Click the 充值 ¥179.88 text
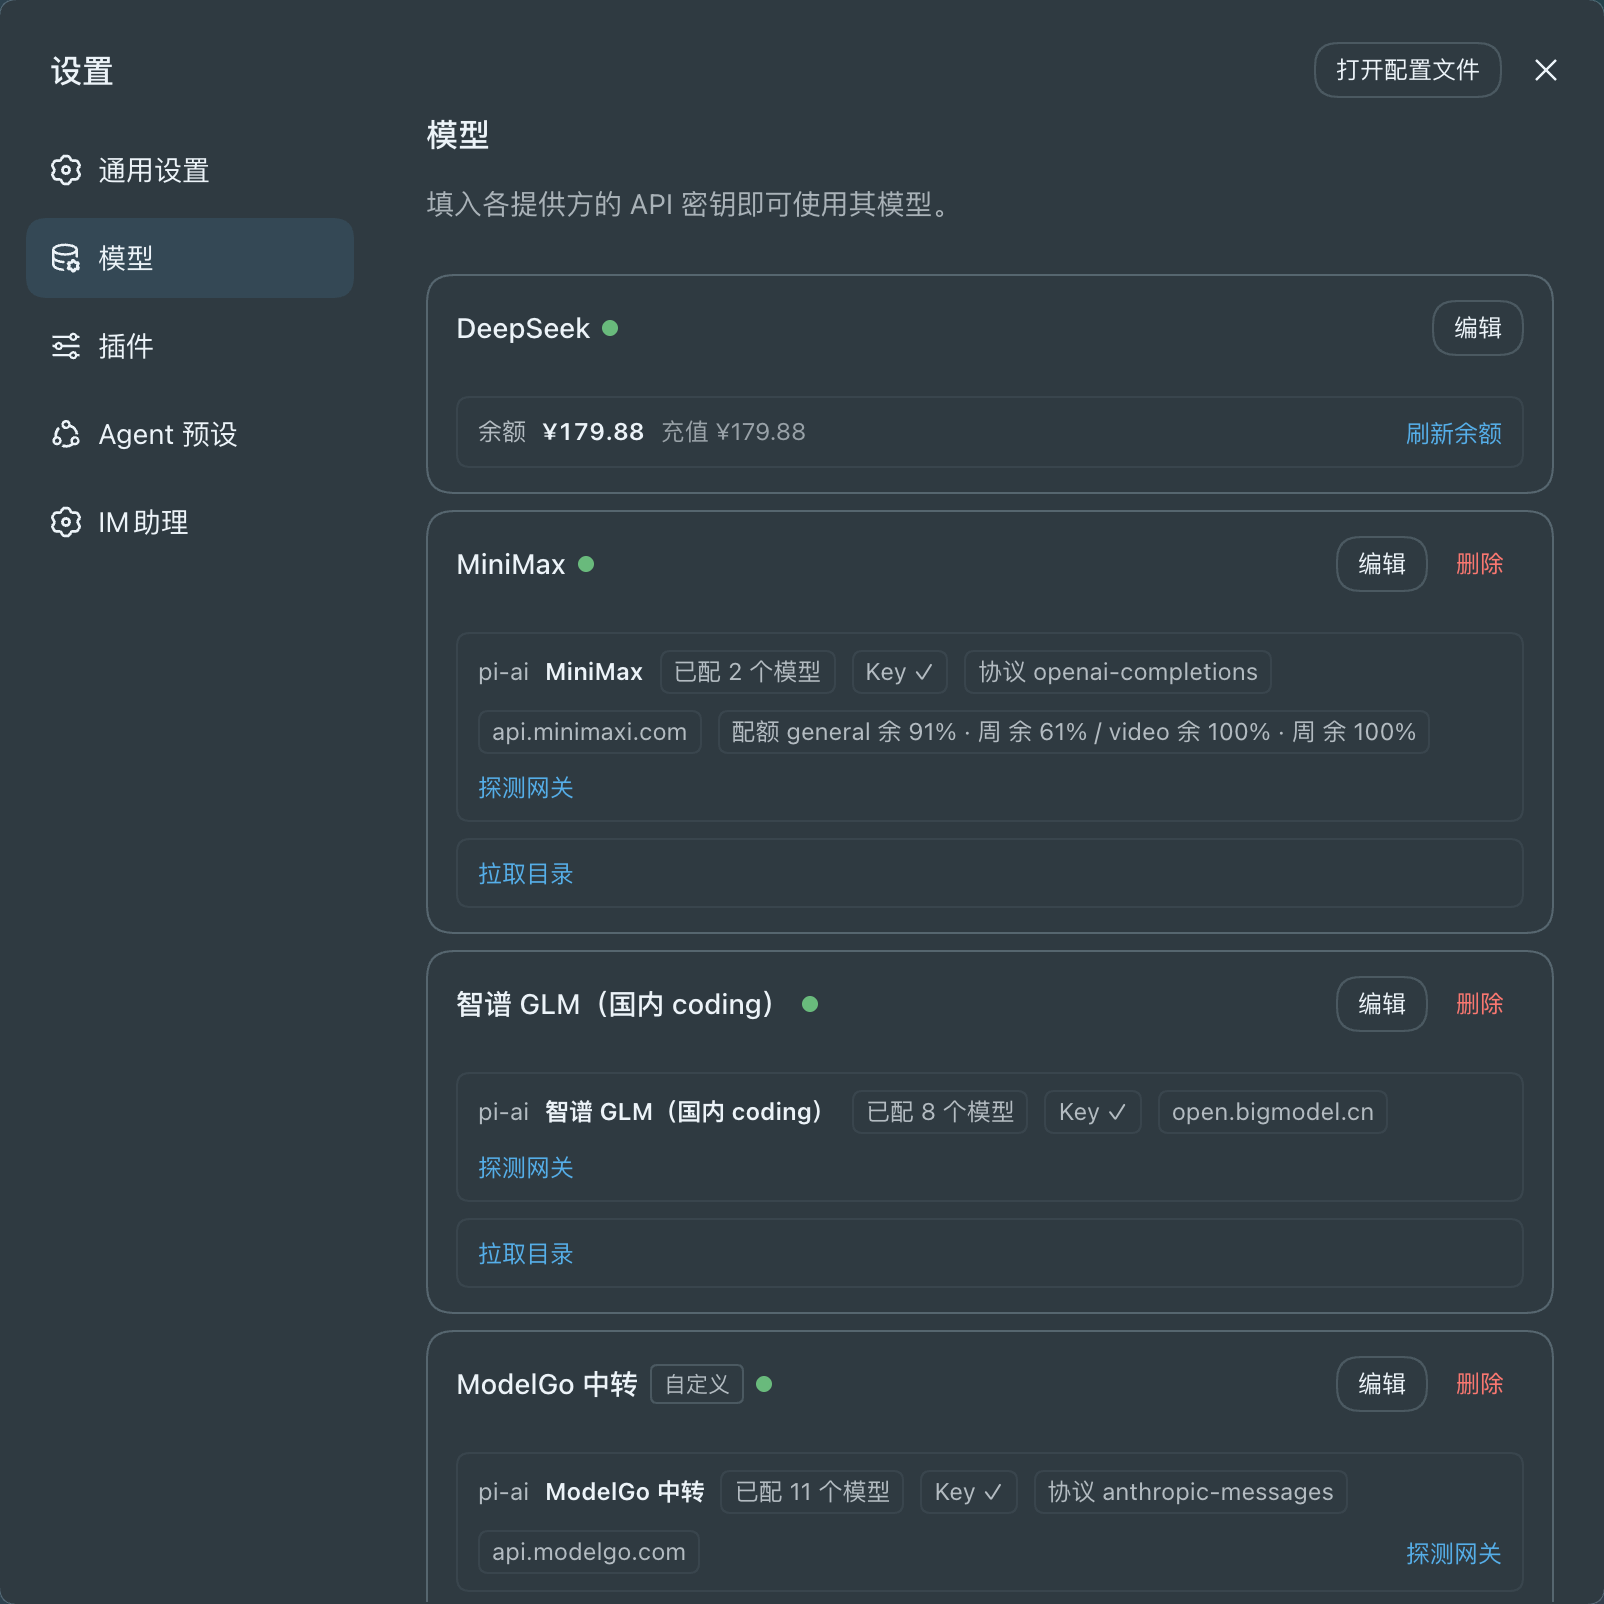Image resolution: width=1604 pixels, height=1604 pixels. (x=733, y=432)
